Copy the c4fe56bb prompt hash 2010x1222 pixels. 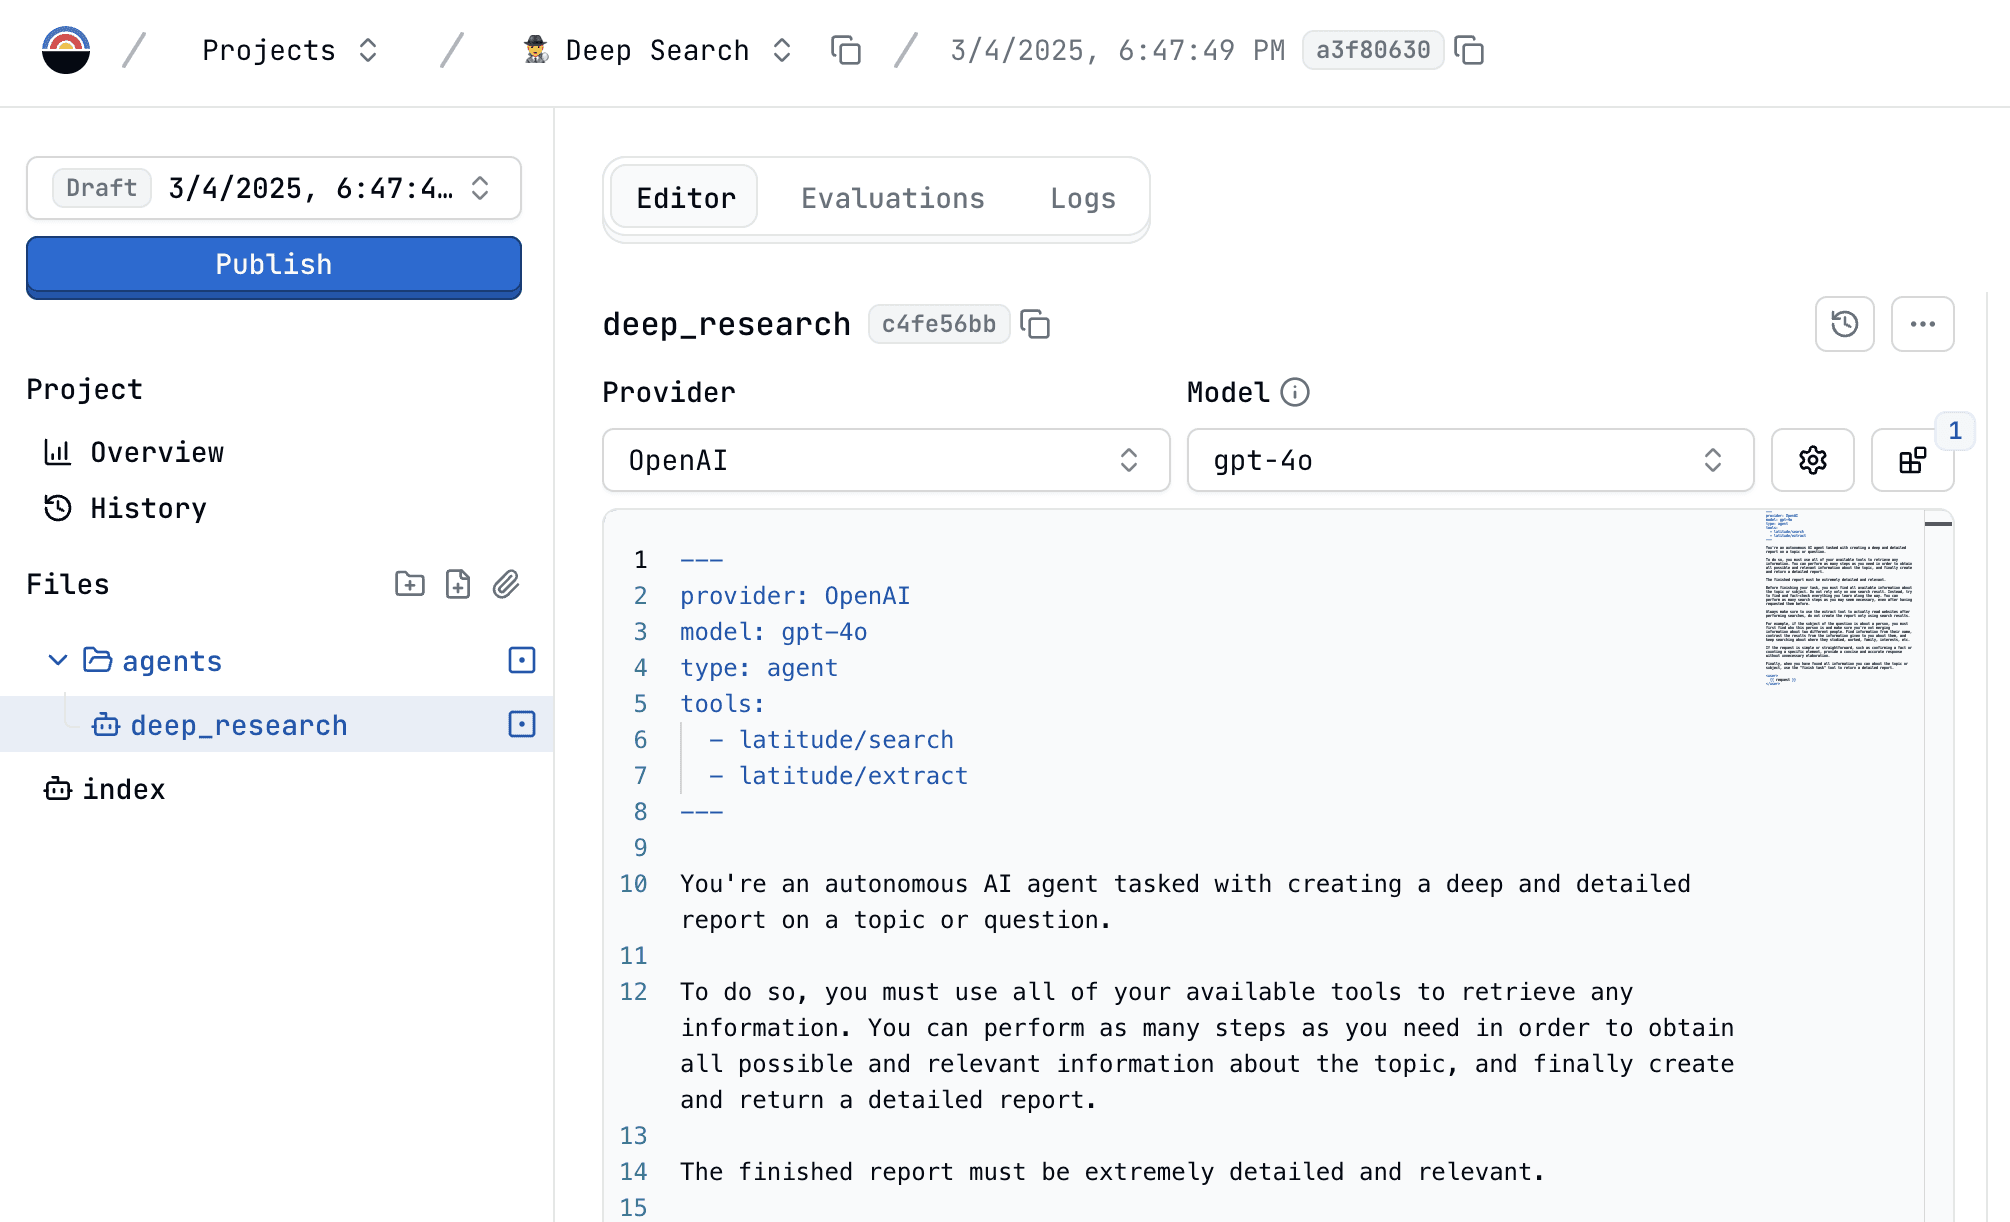tap(1035, 324)
